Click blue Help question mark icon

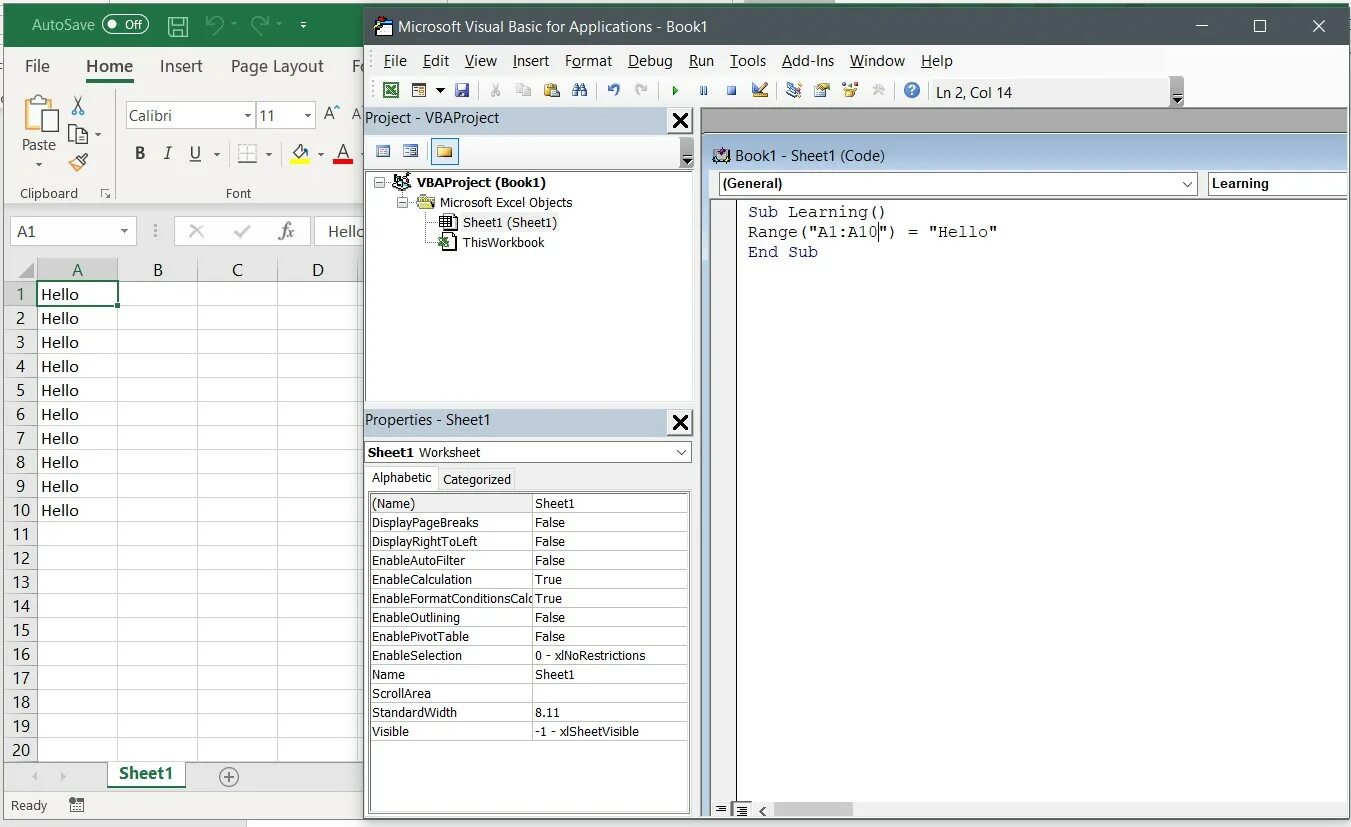pos(912,91)
